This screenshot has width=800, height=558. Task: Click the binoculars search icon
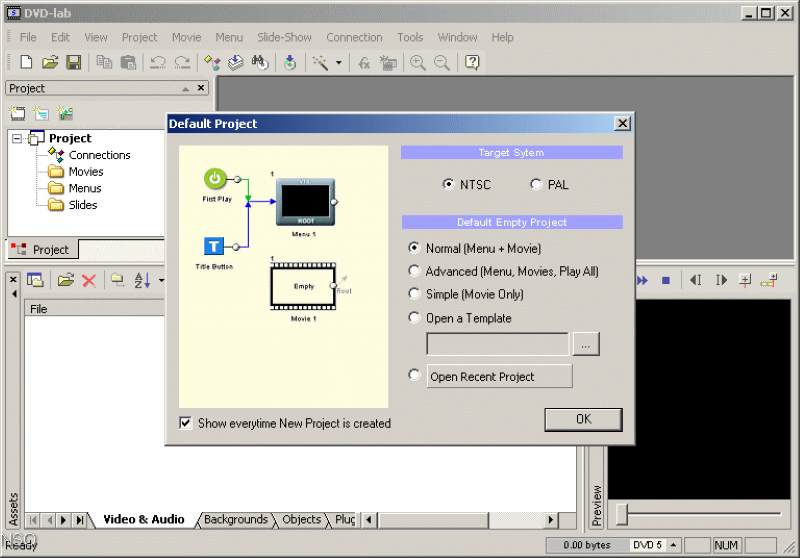[260, 62]
